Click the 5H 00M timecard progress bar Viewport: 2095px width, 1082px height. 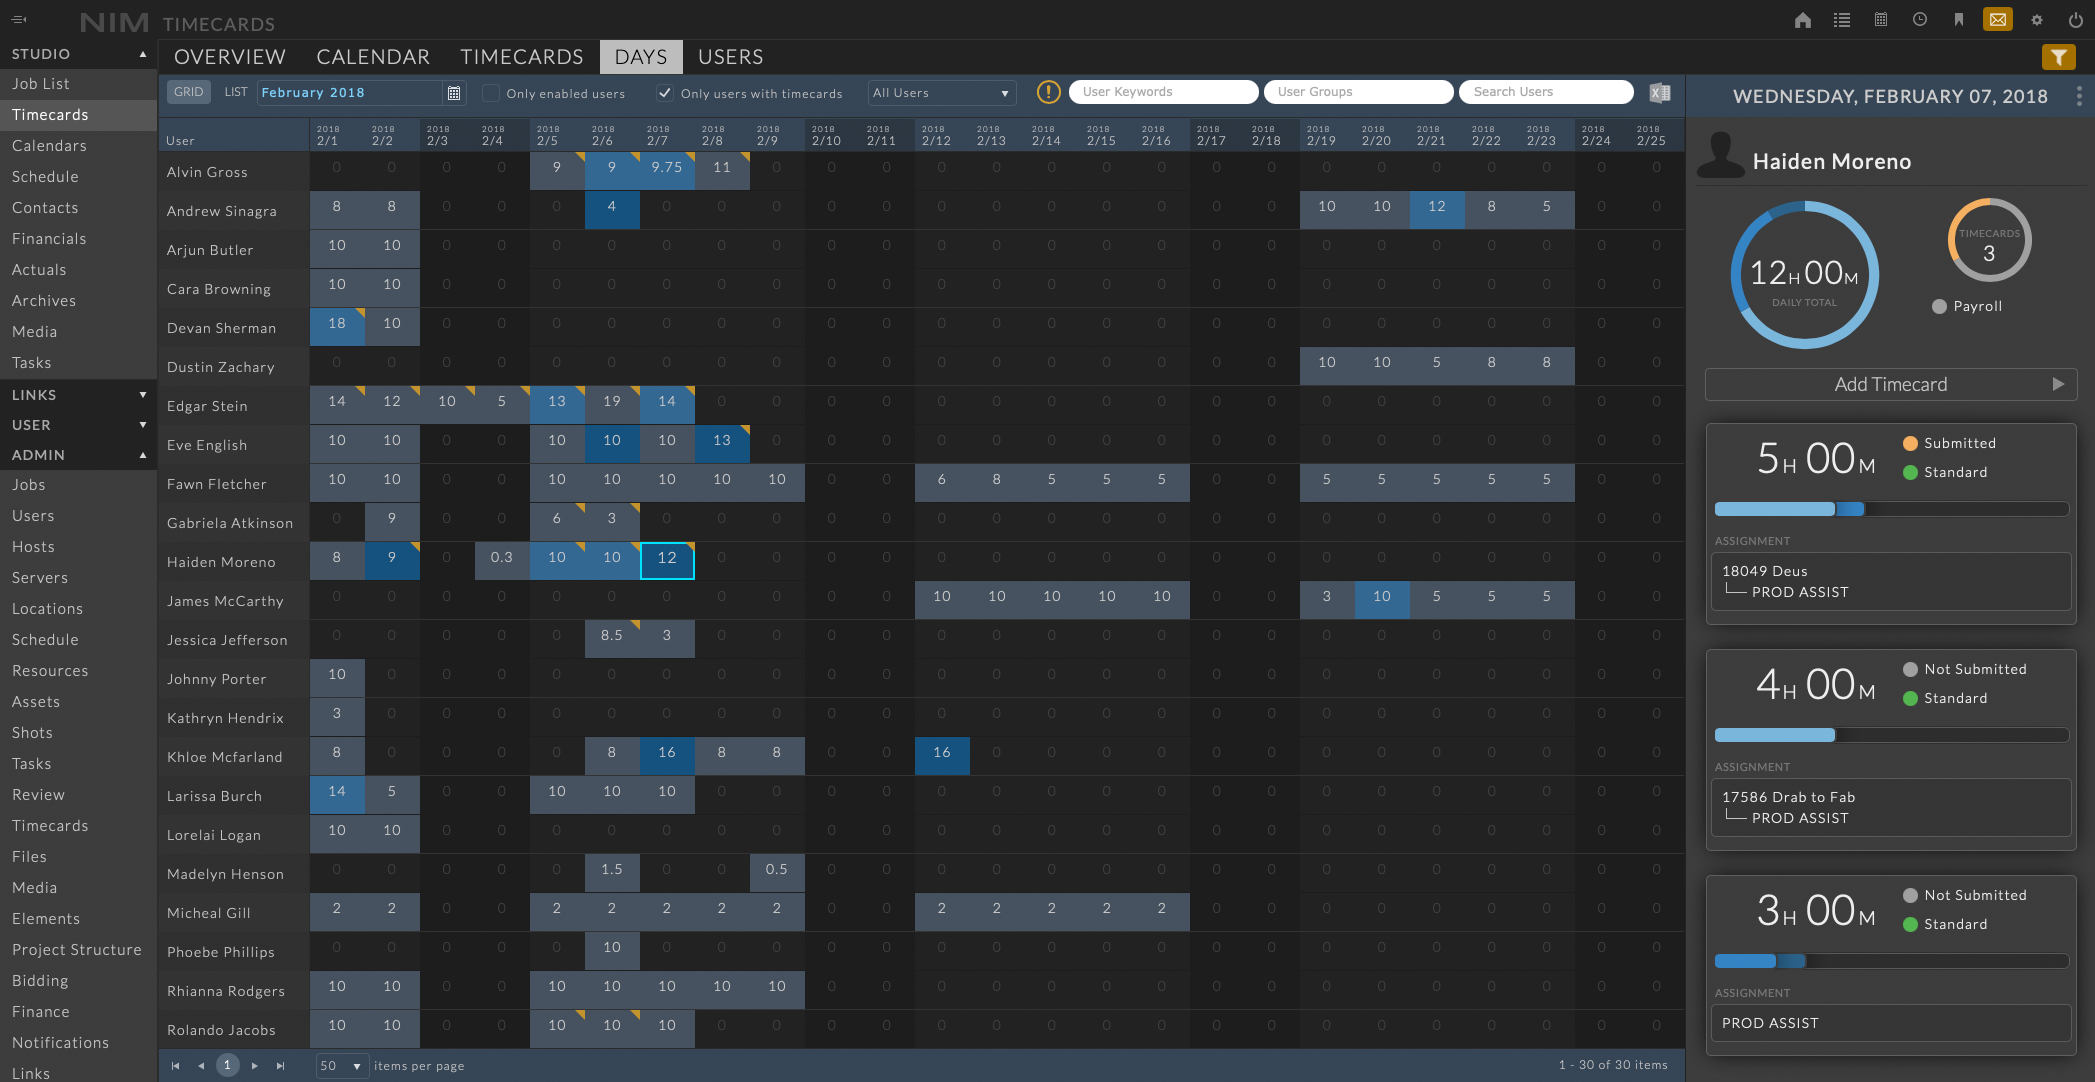[1890, 509]
